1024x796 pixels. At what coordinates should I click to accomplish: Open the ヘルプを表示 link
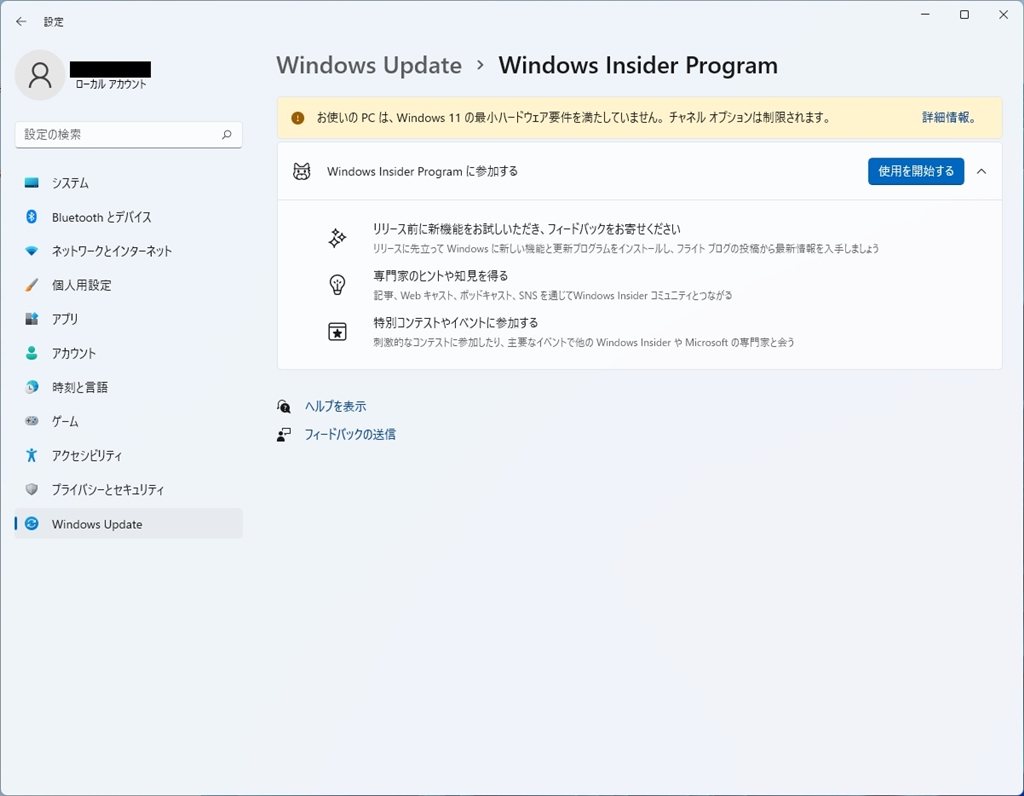click(x=336, y=406)
